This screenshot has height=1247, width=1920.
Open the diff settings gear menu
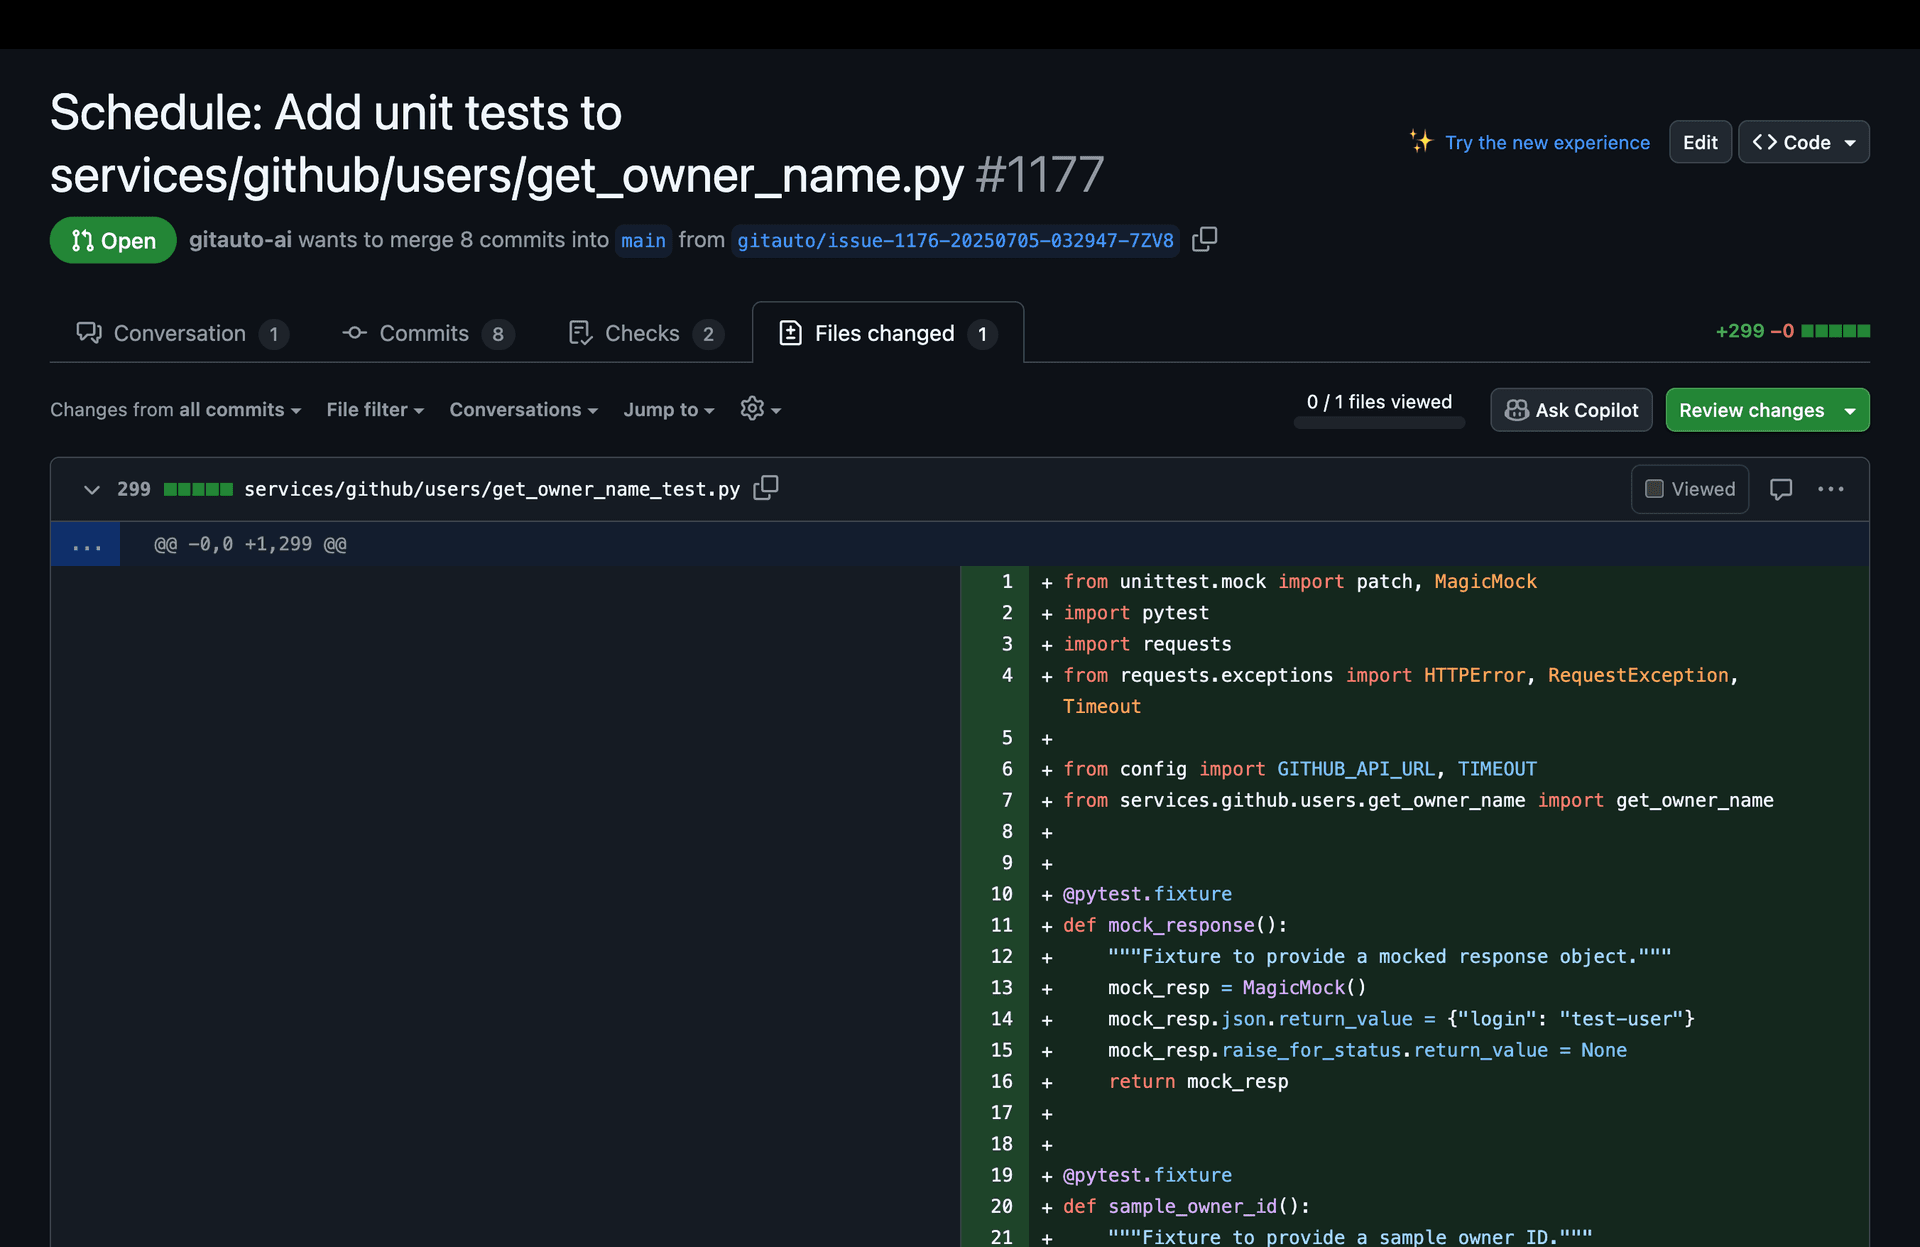(760, 409)
